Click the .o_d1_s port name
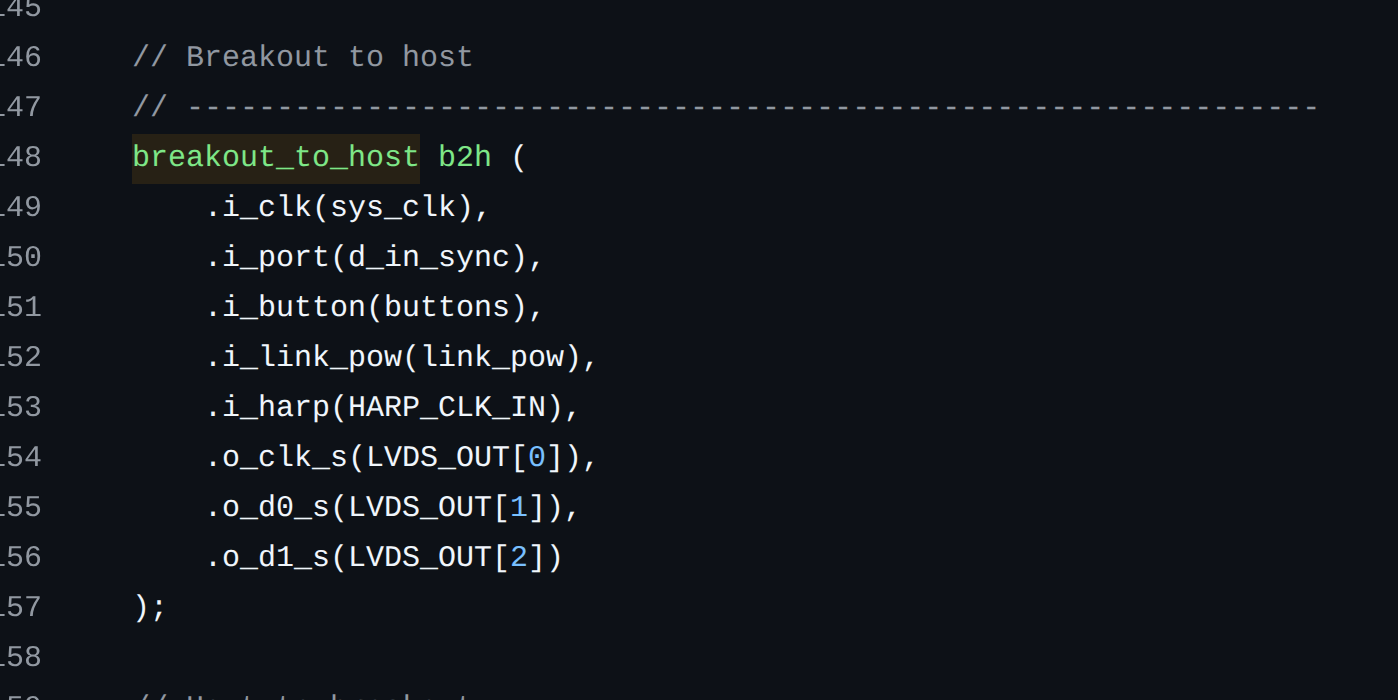1398x700 pixels. click(x=268, y=558)
